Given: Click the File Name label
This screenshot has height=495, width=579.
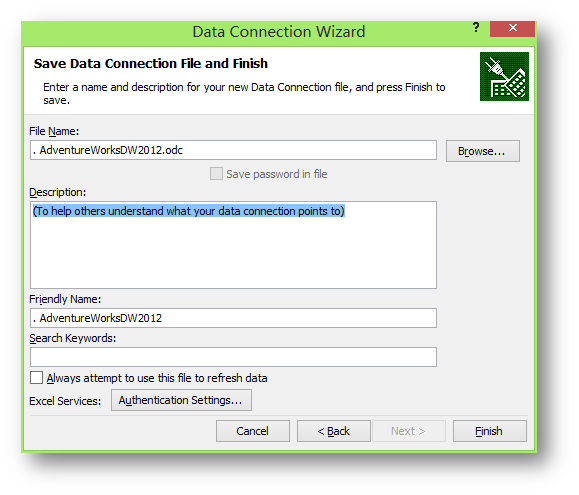Looking at the screenshot, I should click(54, 131).
